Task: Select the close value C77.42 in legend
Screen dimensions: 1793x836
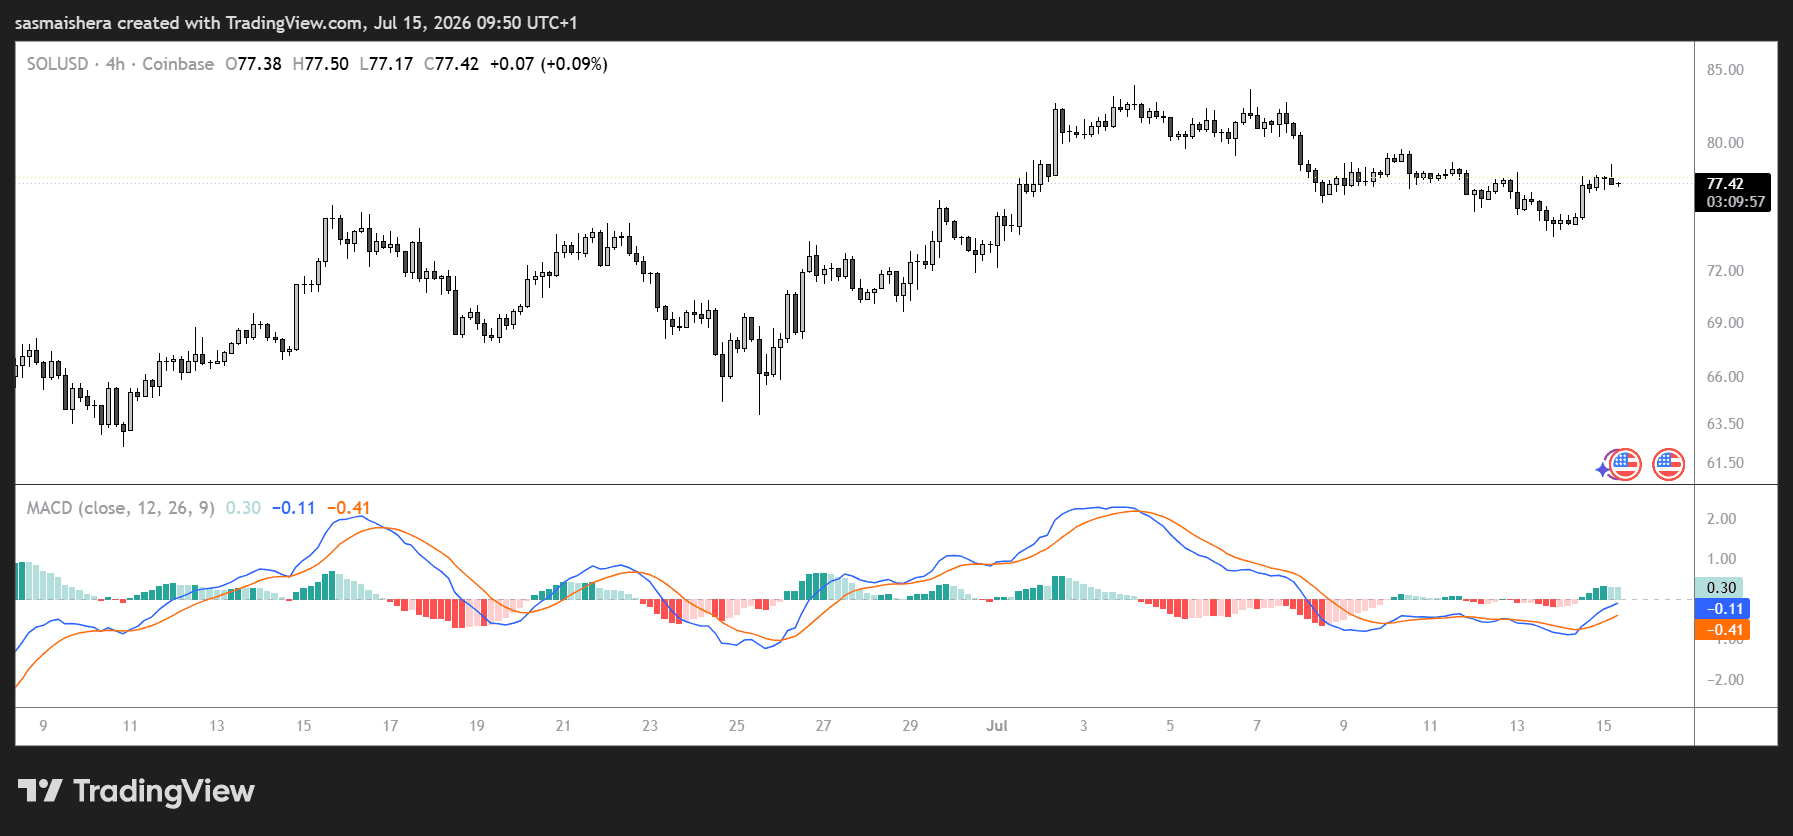Action: (x=451, y=64)
